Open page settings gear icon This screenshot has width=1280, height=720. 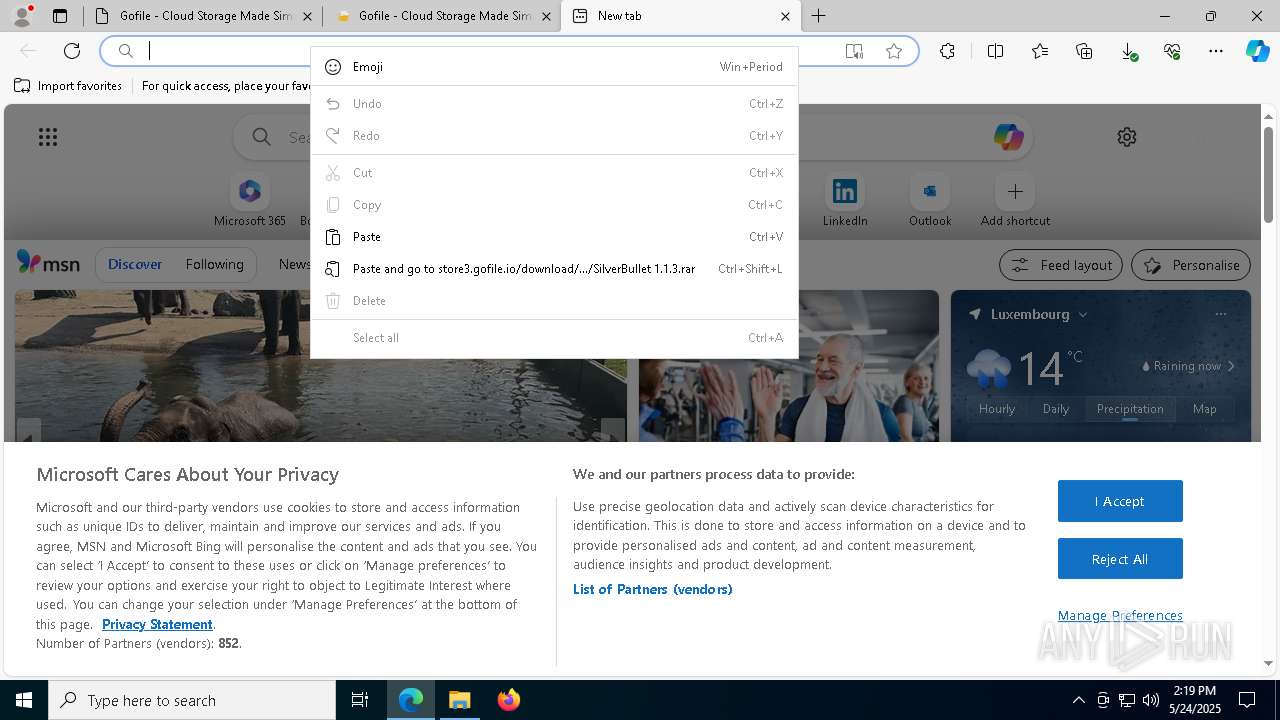coord(1127,137)
